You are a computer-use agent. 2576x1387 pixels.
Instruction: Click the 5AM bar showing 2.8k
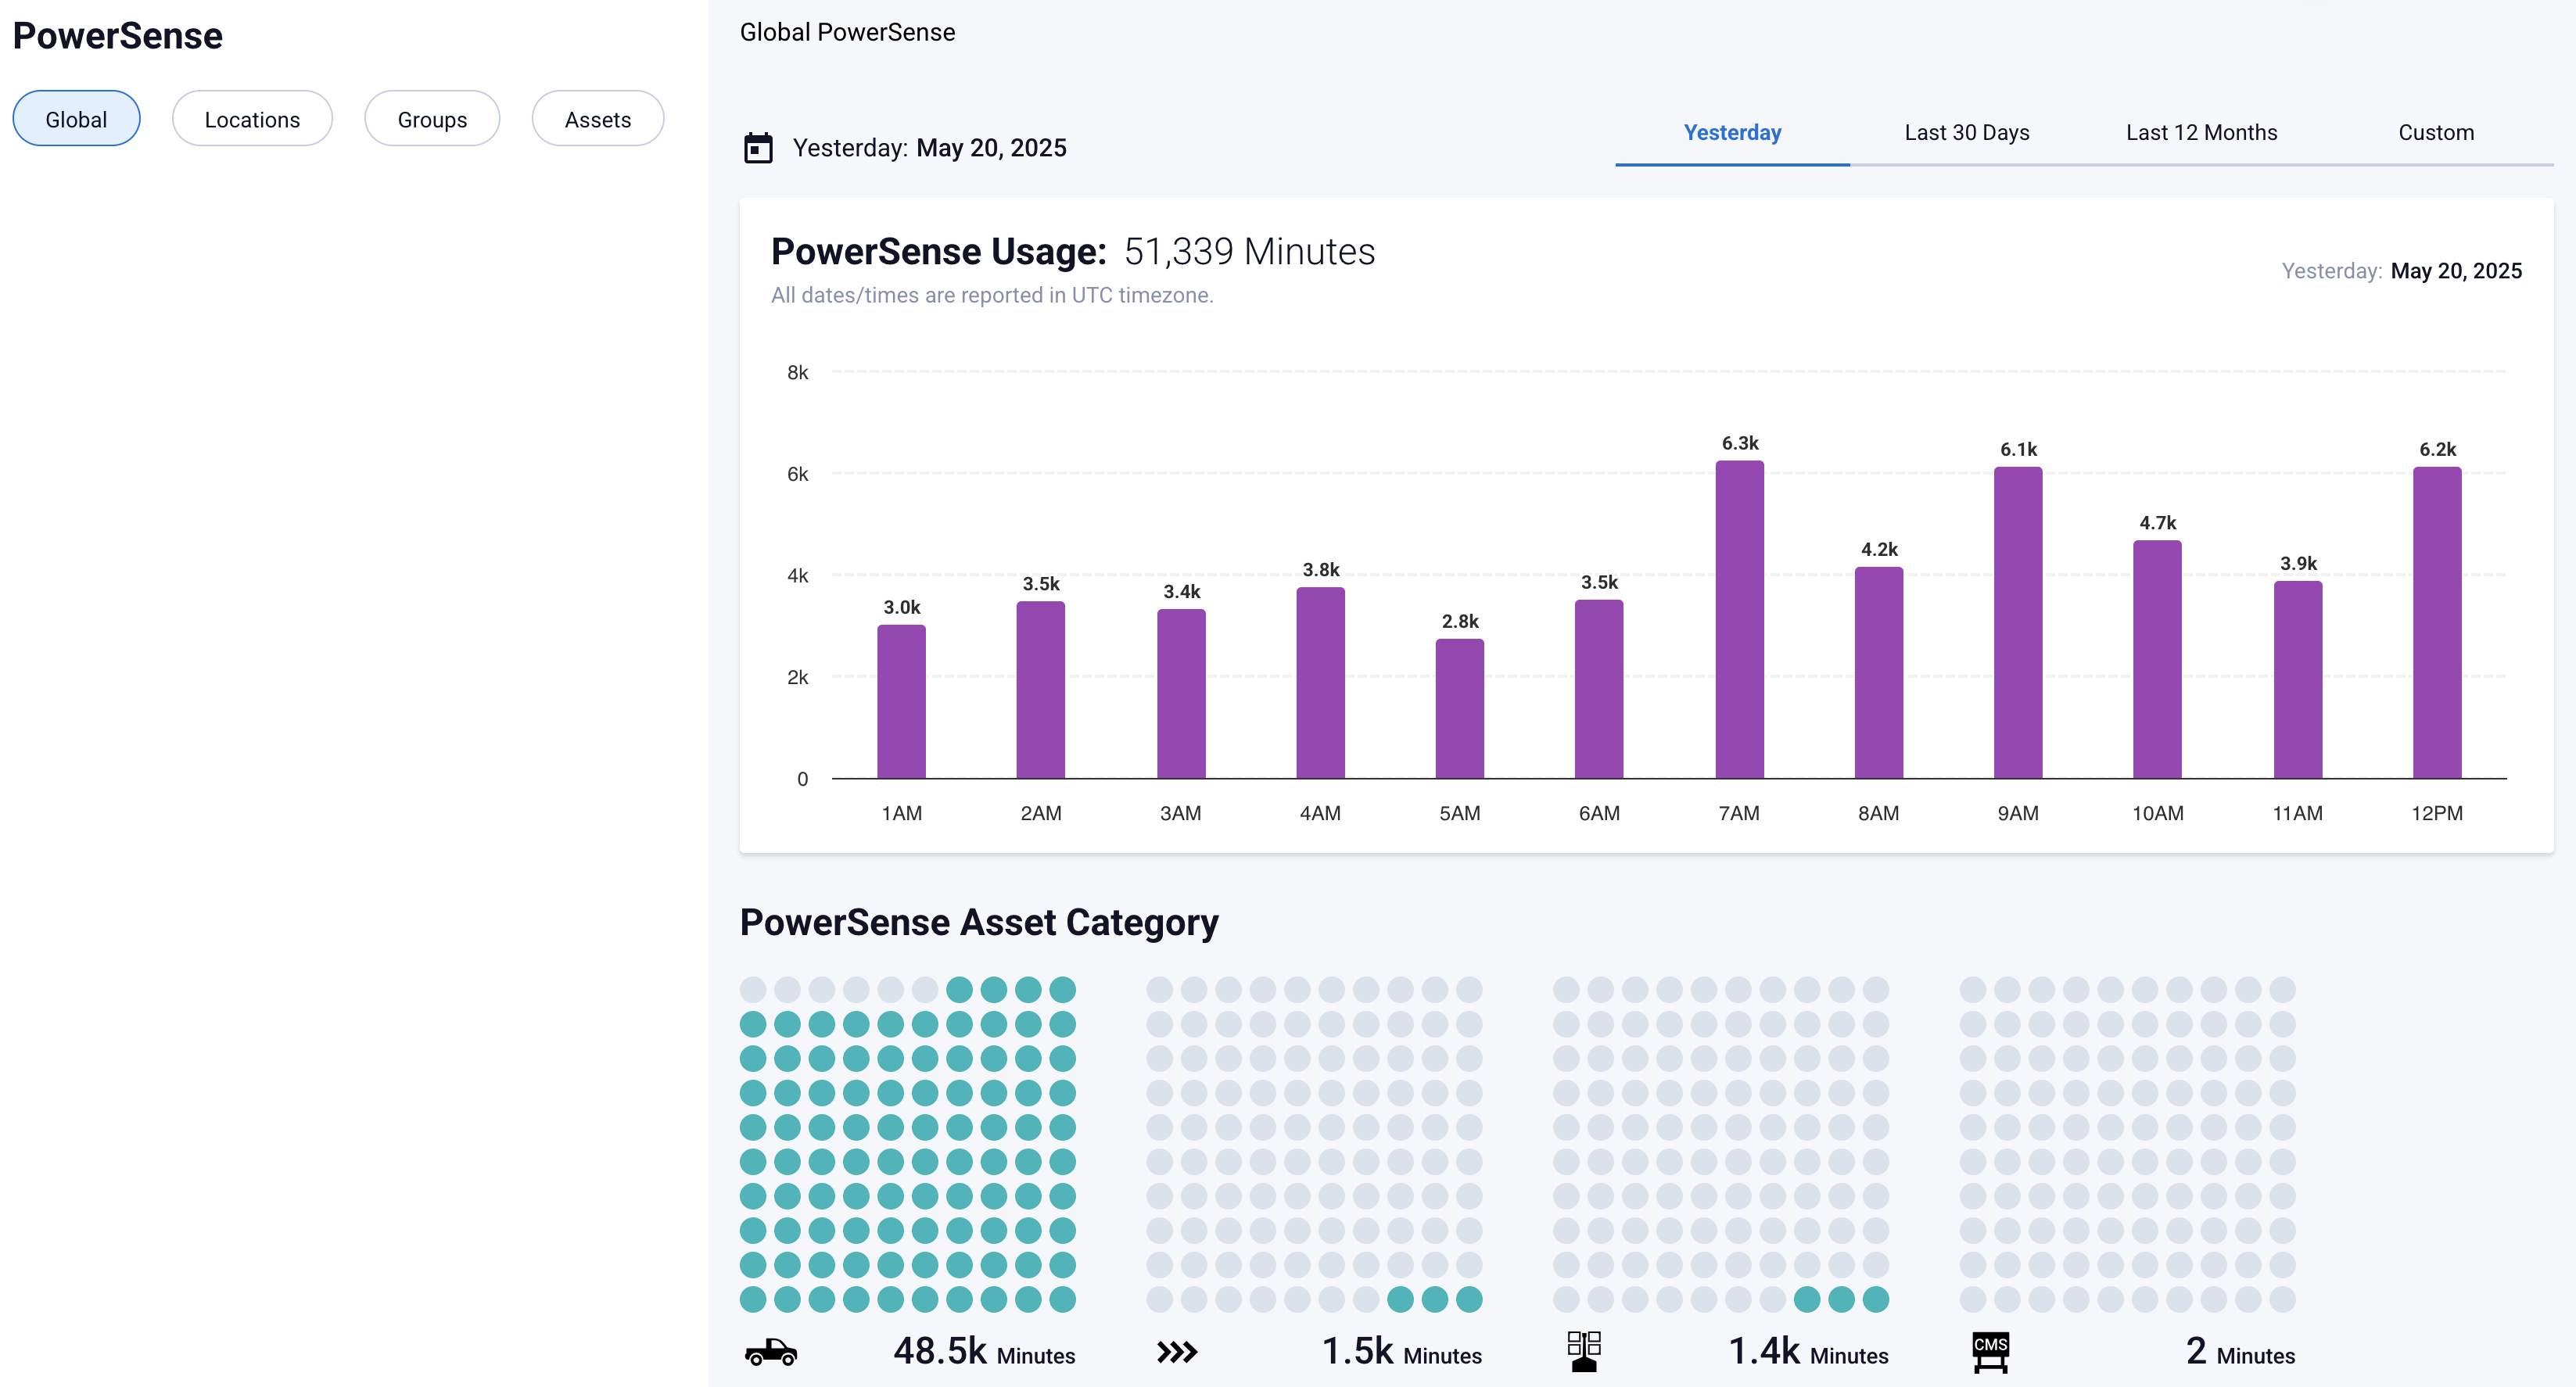(x=1459, y=708)
